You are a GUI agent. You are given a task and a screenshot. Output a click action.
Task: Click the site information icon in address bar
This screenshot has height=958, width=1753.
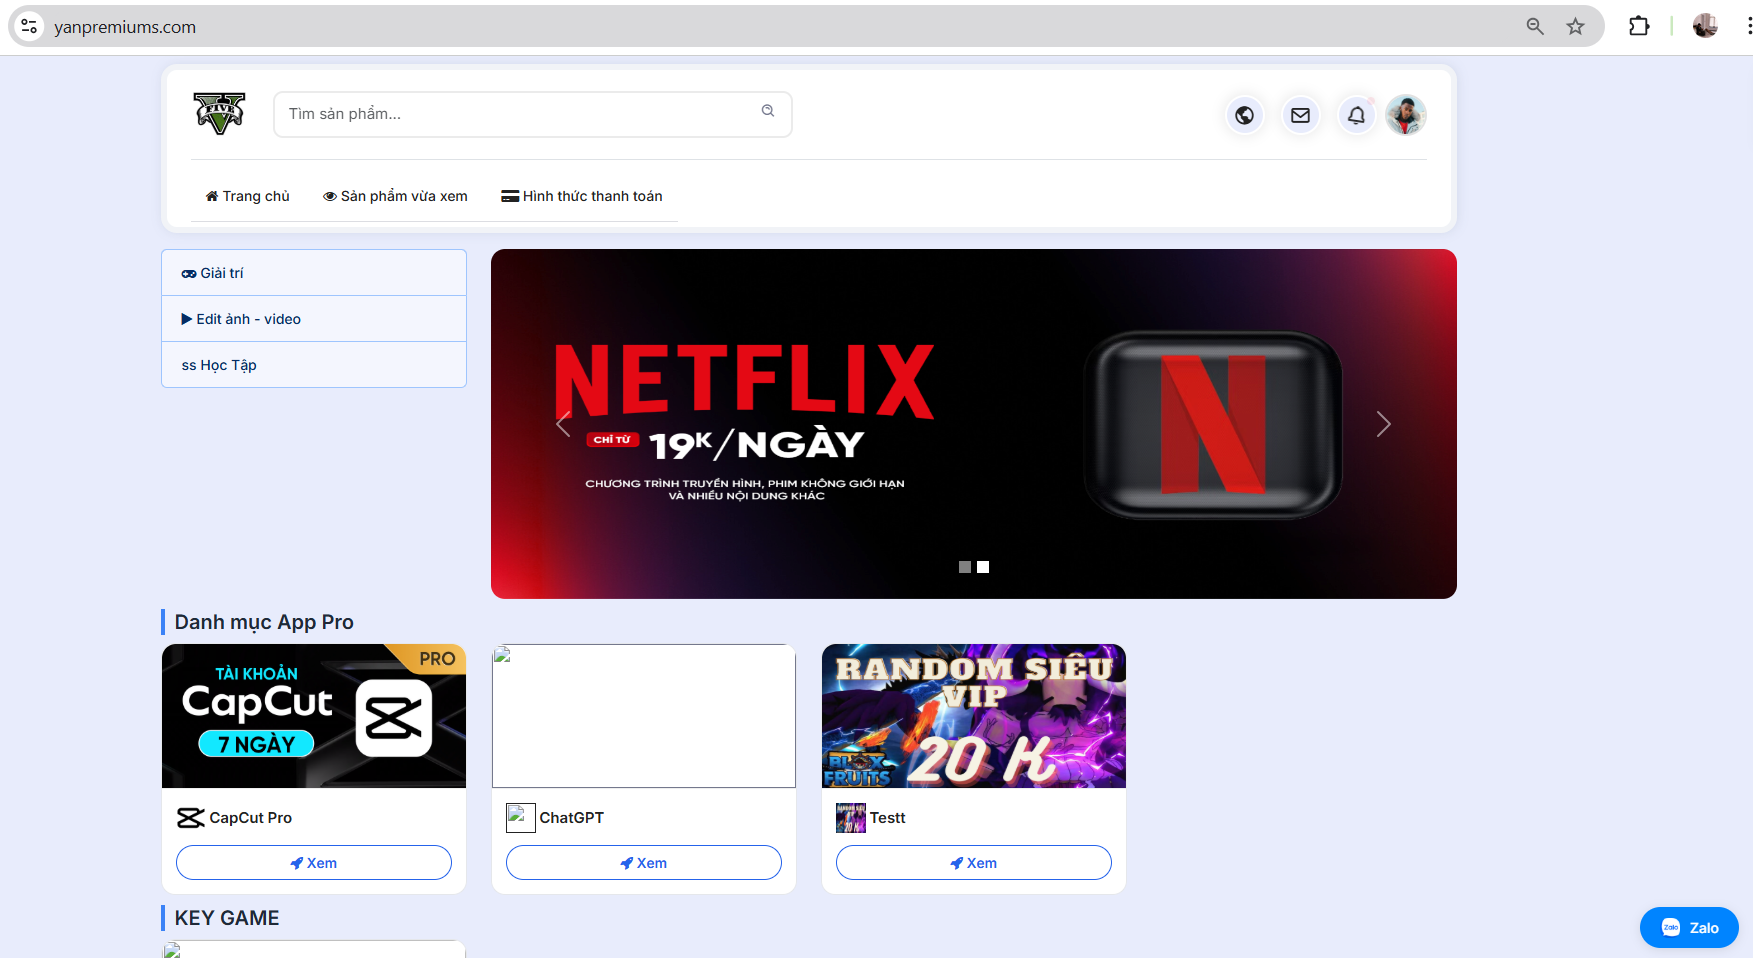(30, 26)
